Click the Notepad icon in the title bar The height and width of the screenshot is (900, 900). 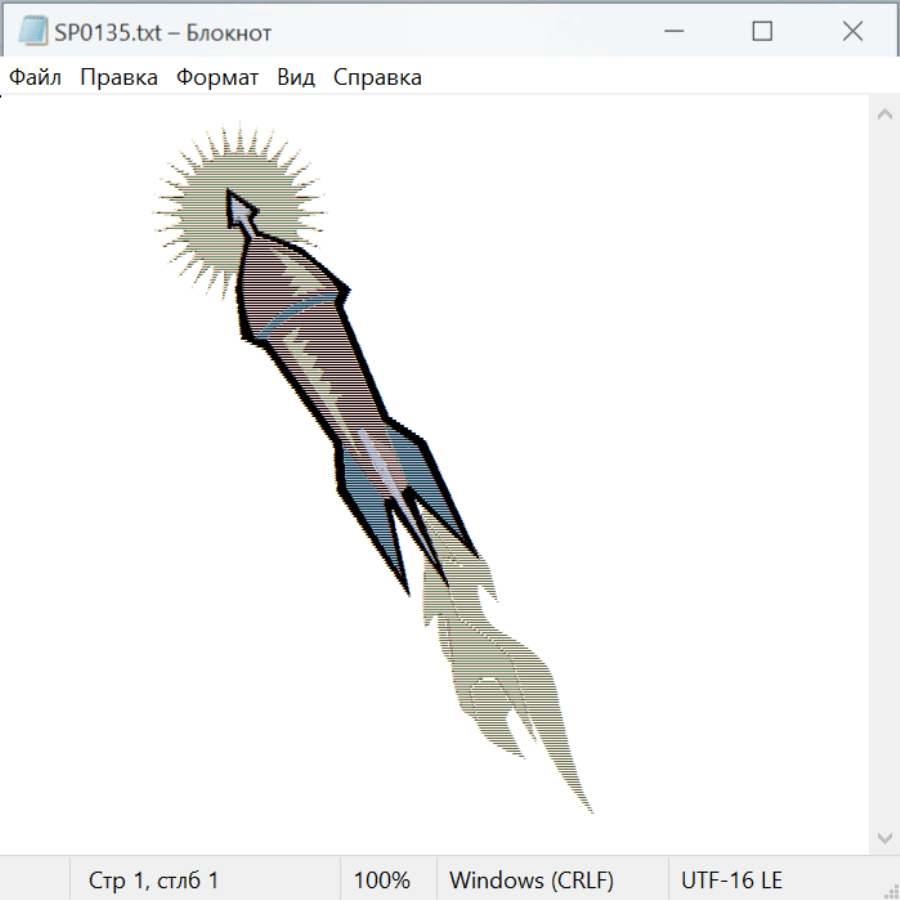click(33, 32)
